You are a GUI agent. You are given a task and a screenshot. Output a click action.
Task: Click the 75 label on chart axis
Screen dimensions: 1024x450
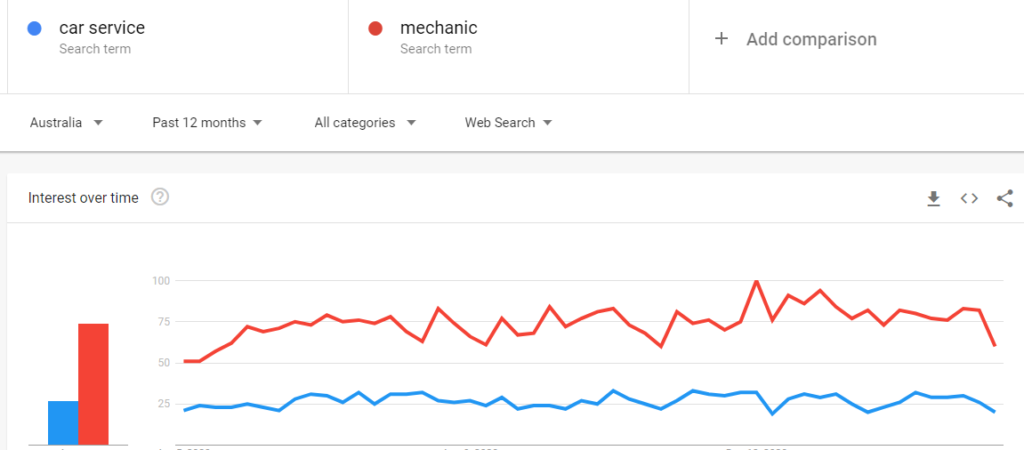tap(160, 322)
